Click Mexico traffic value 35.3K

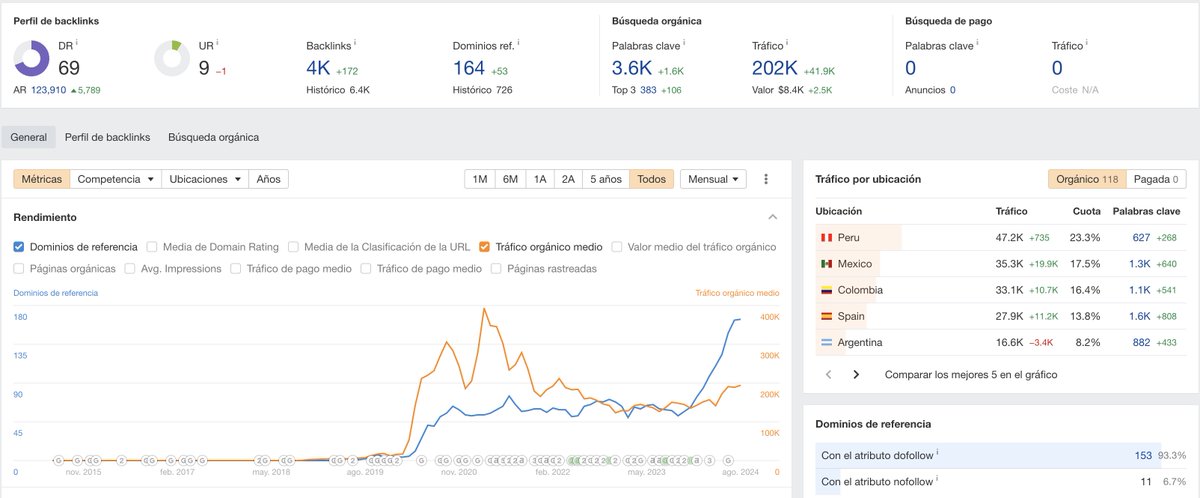tap(1010, 264)
